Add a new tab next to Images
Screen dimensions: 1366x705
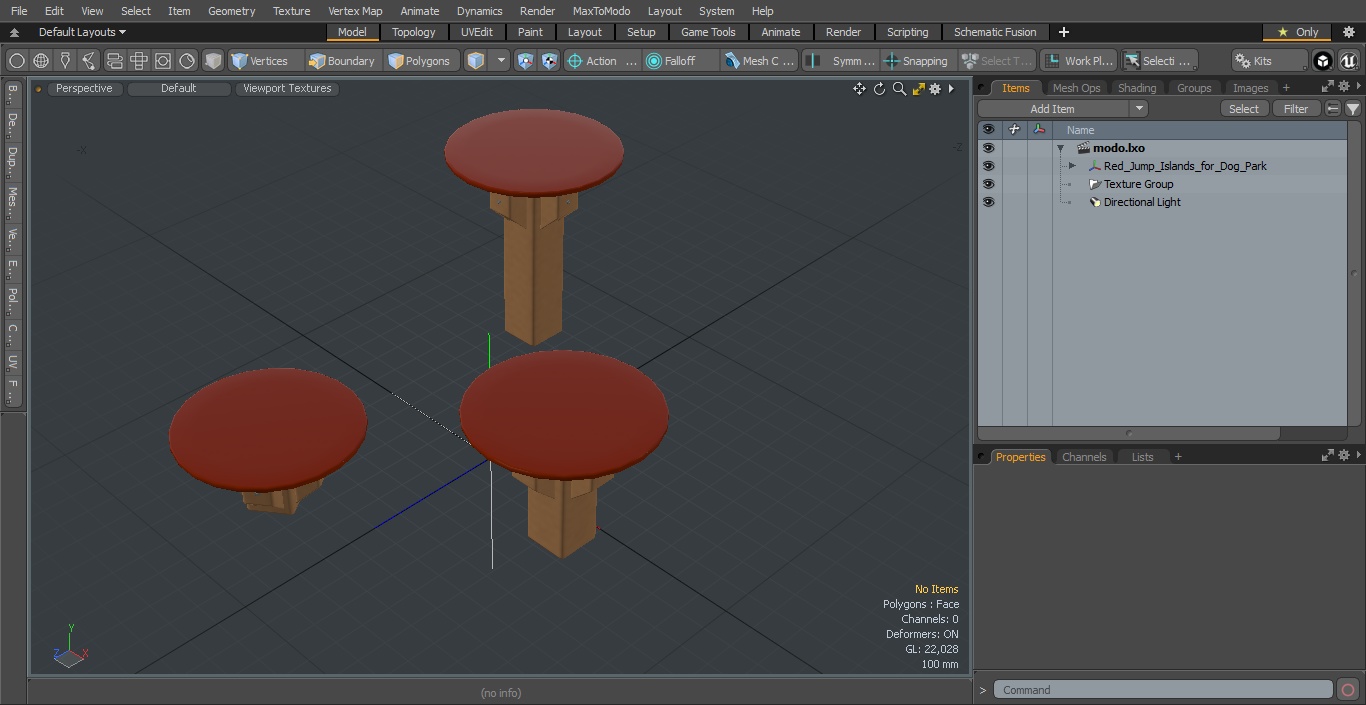(x=1286, y=88)
